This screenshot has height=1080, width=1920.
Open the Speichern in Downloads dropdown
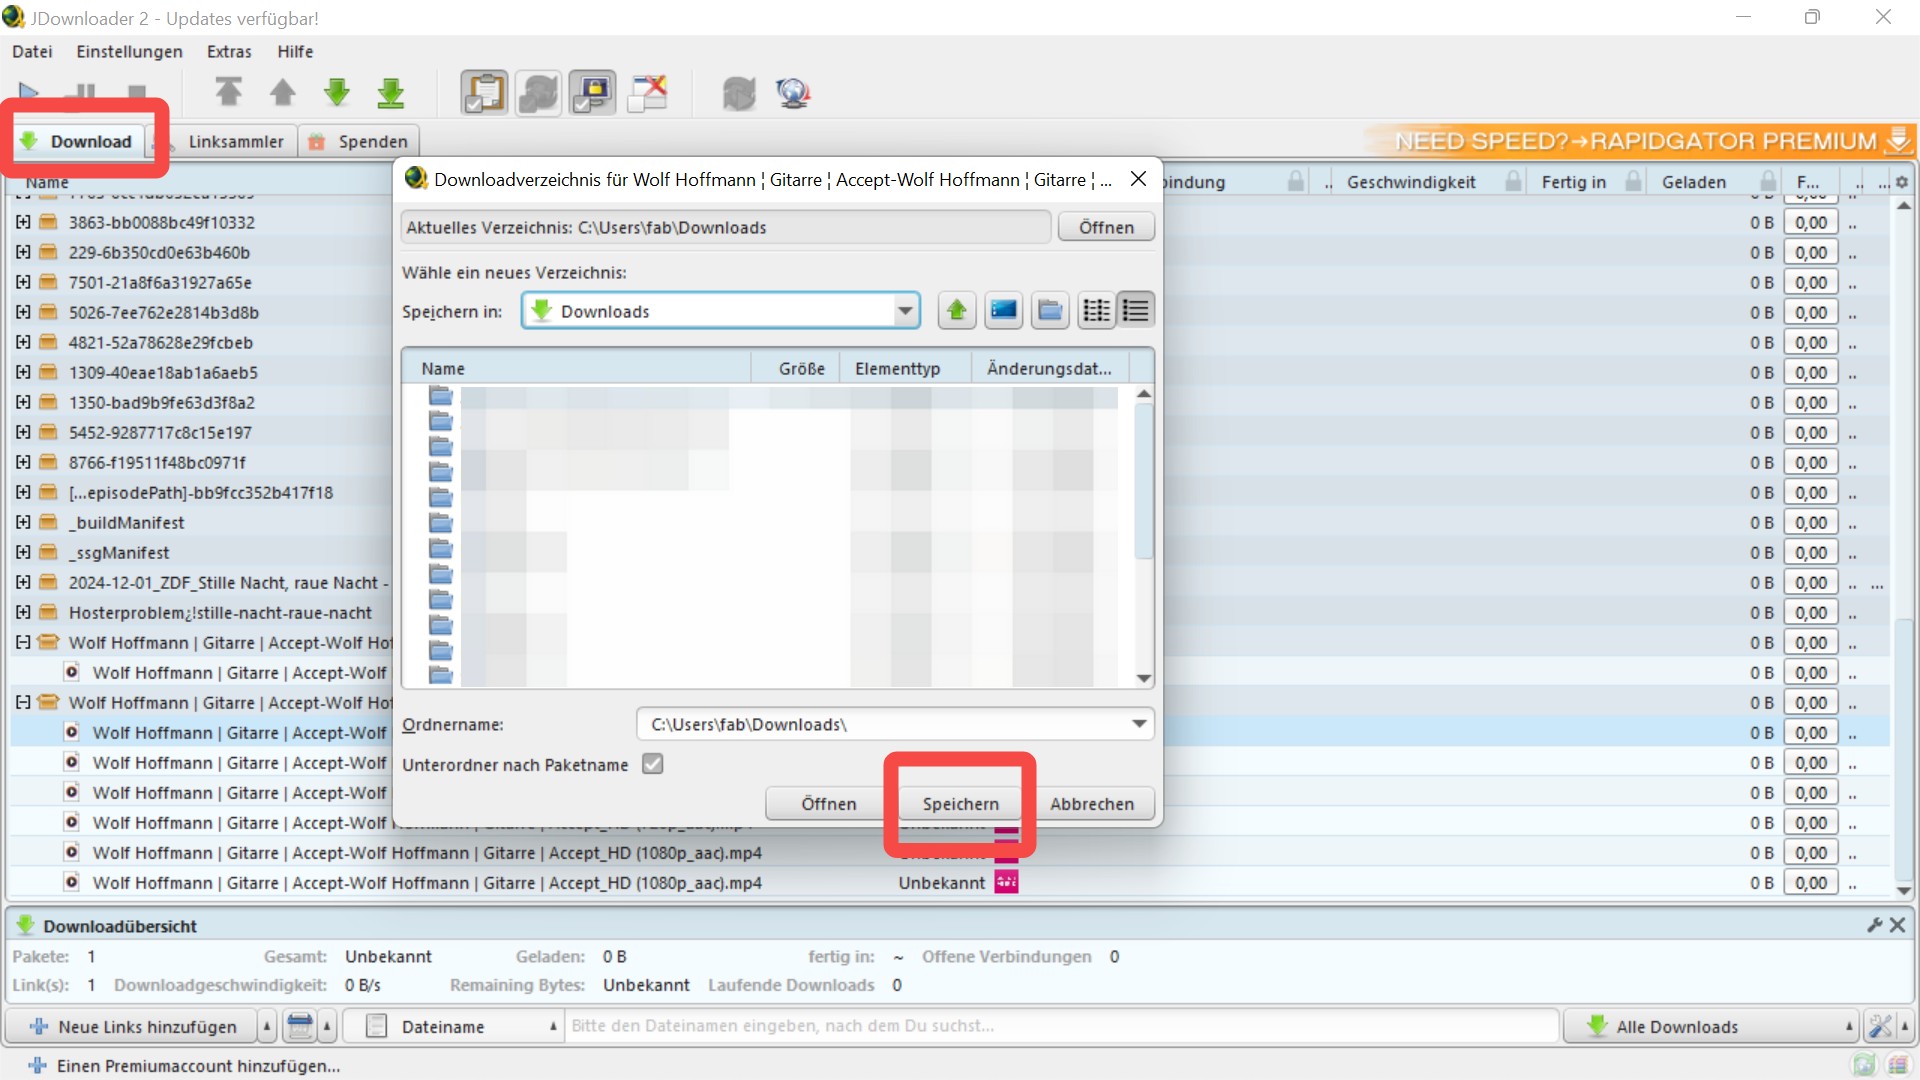[x=904, y=311]
